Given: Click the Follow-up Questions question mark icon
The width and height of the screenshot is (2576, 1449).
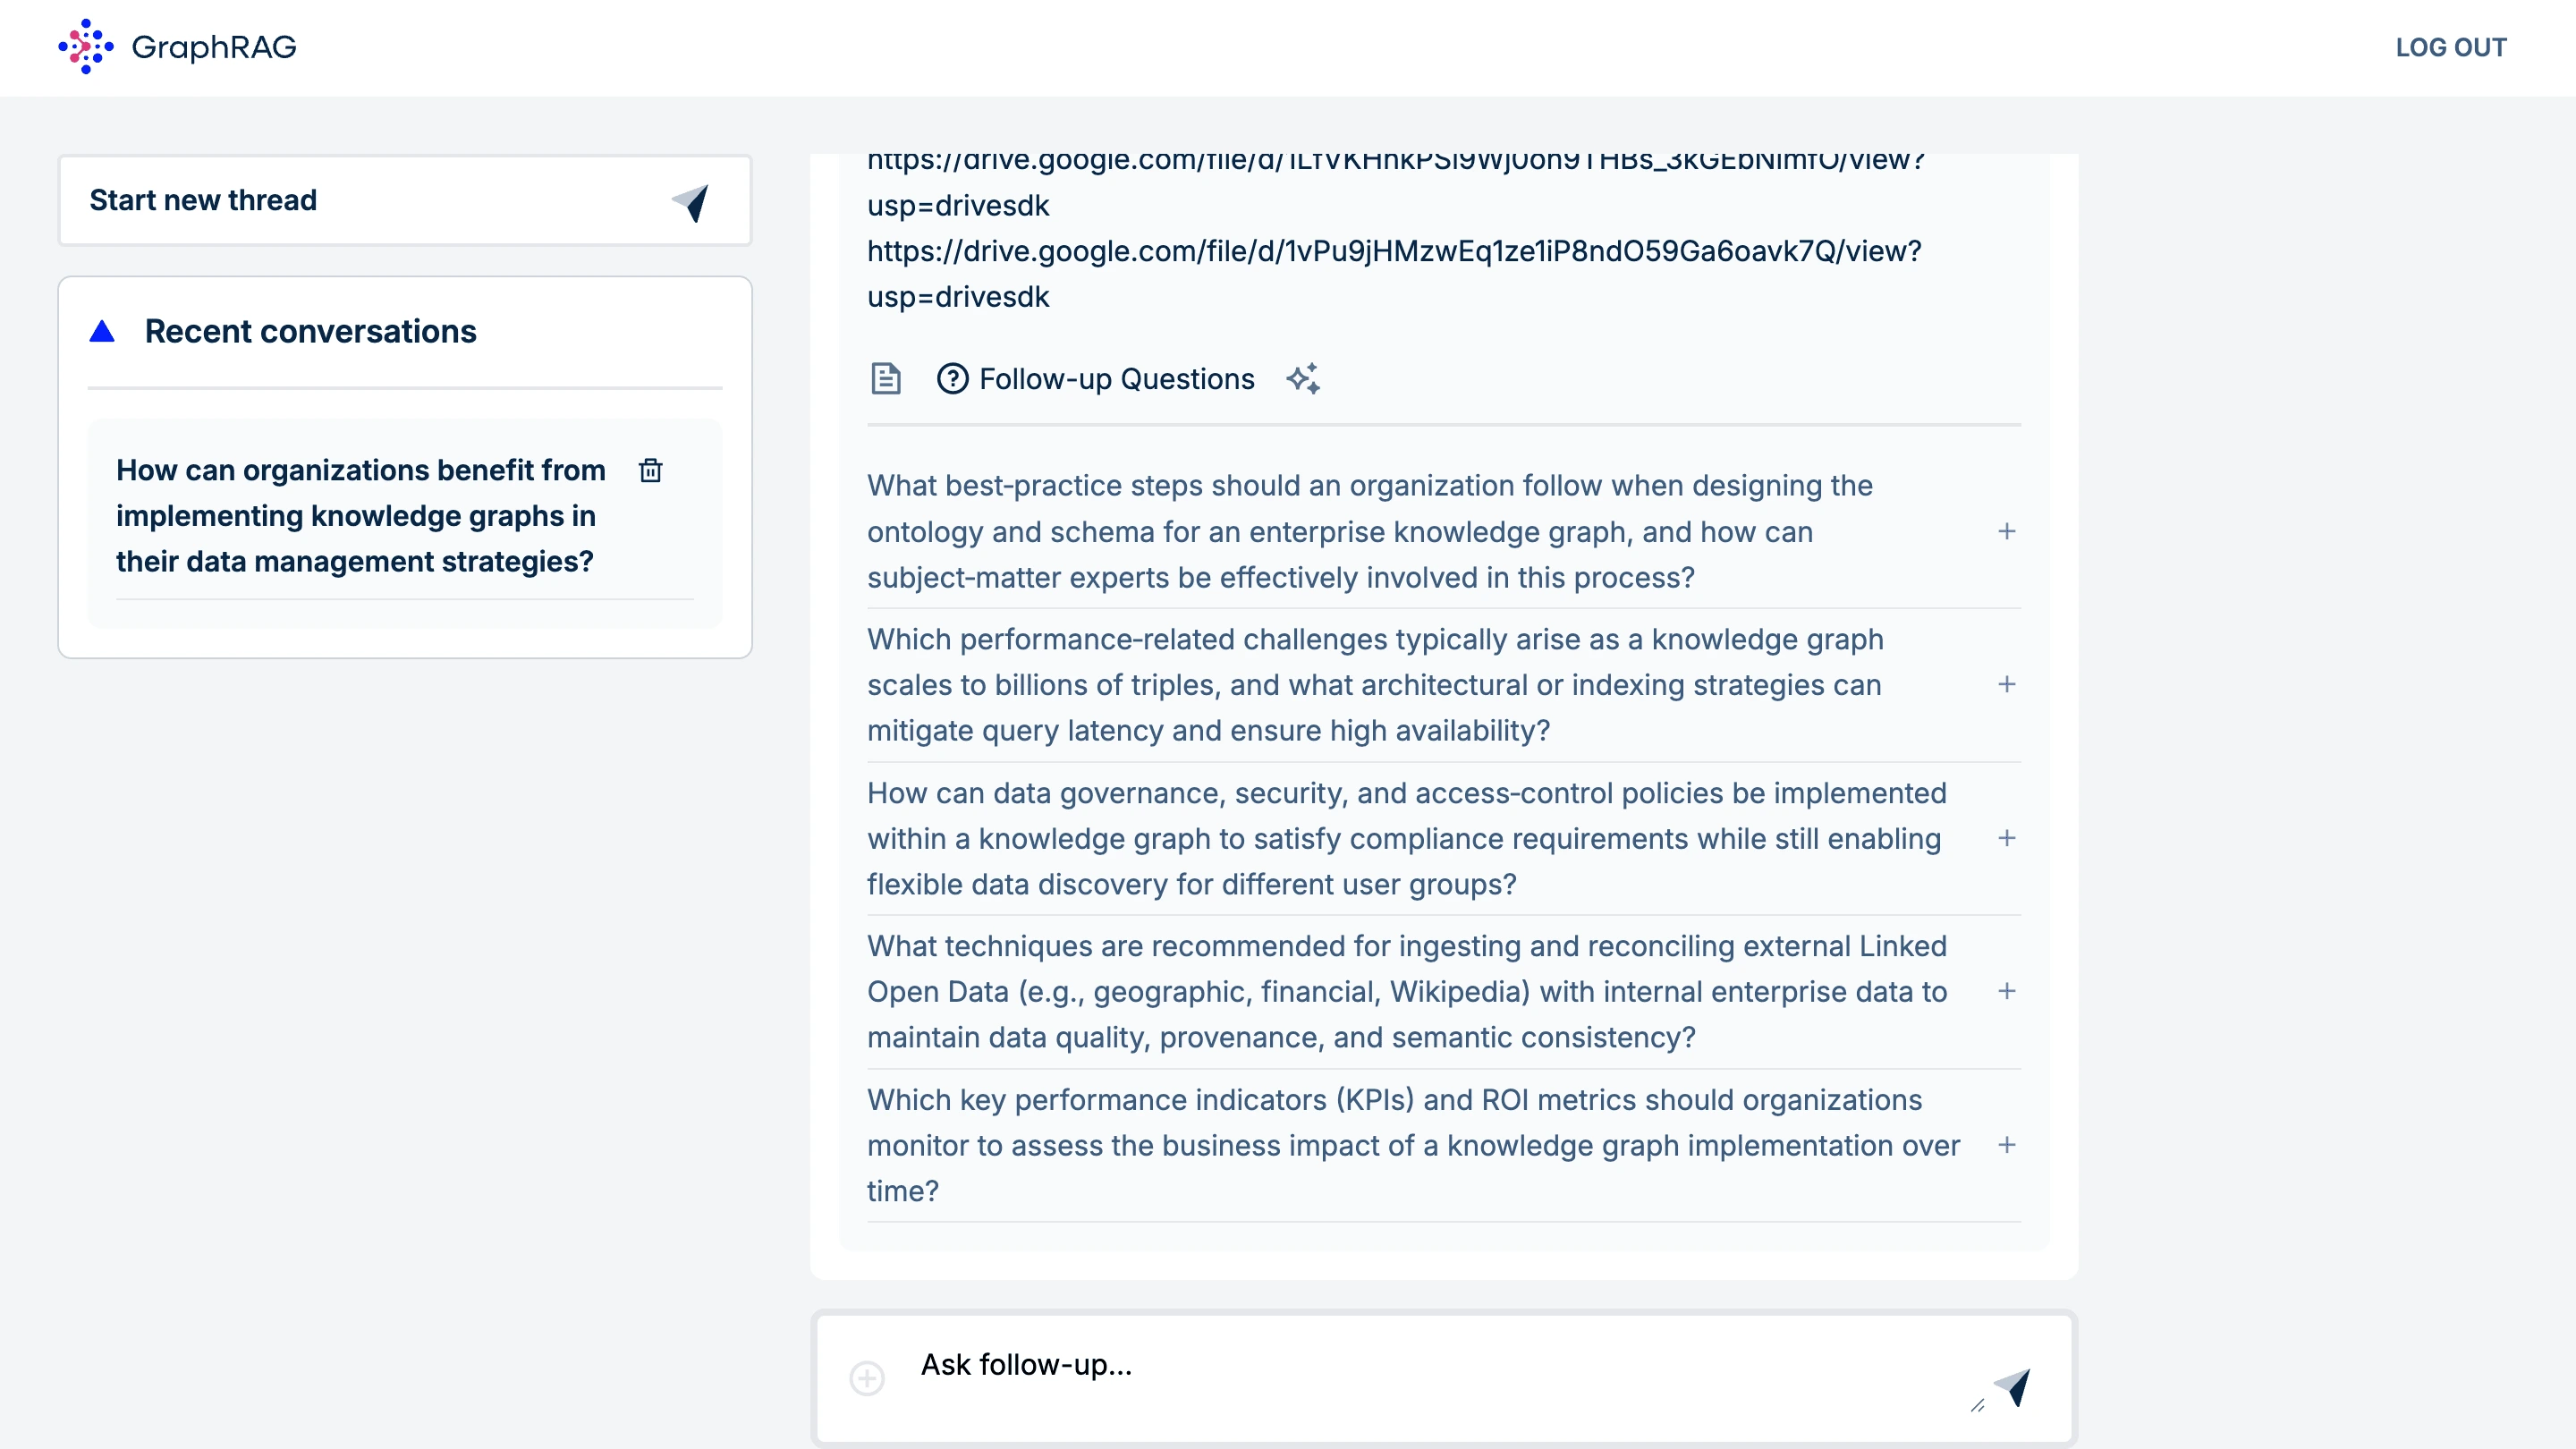Looking at the screenshot, I should pos(952,379).
